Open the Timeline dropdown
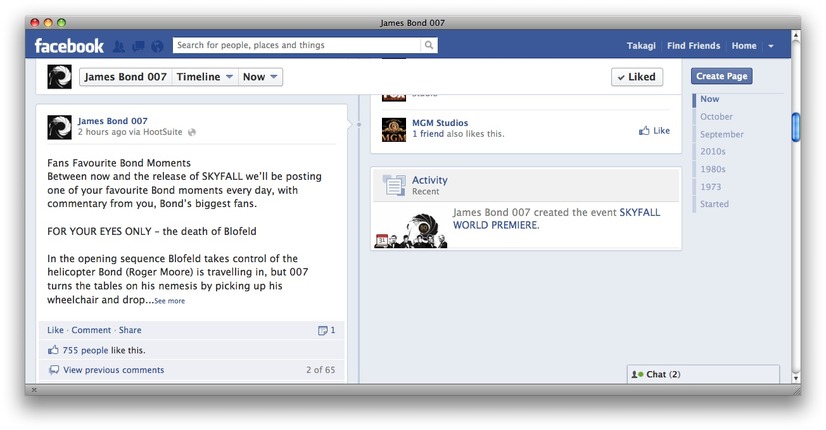The width and height of the screenshot is (826, 430). coord(205,77)
